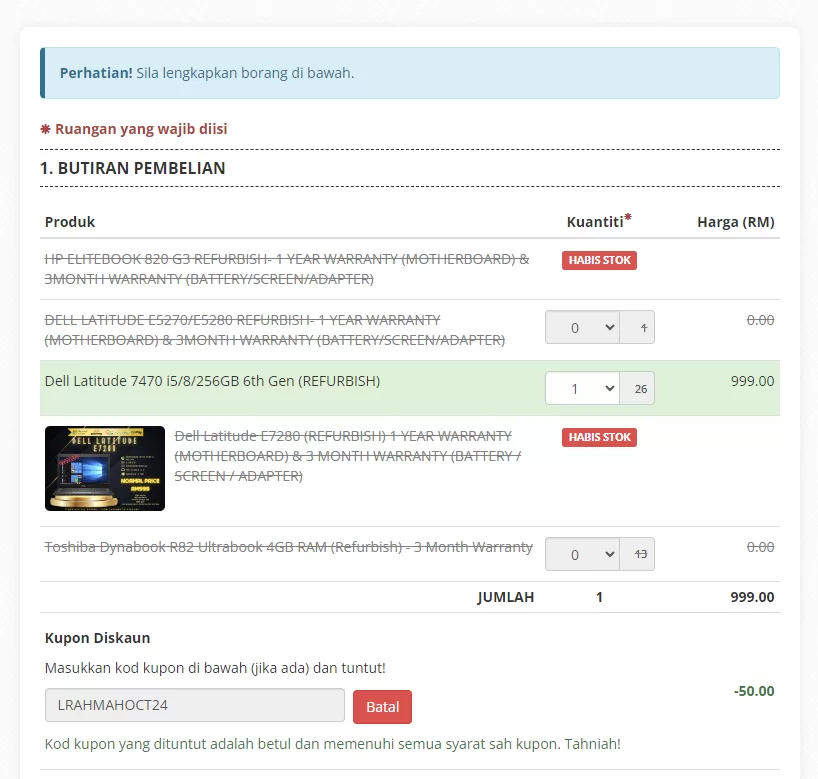Viewport: 818px width, 779px height.
Task: Open the Dell Latitude E7280 product thumbnail
Action: pyautogui.click(x=105, y=469)
